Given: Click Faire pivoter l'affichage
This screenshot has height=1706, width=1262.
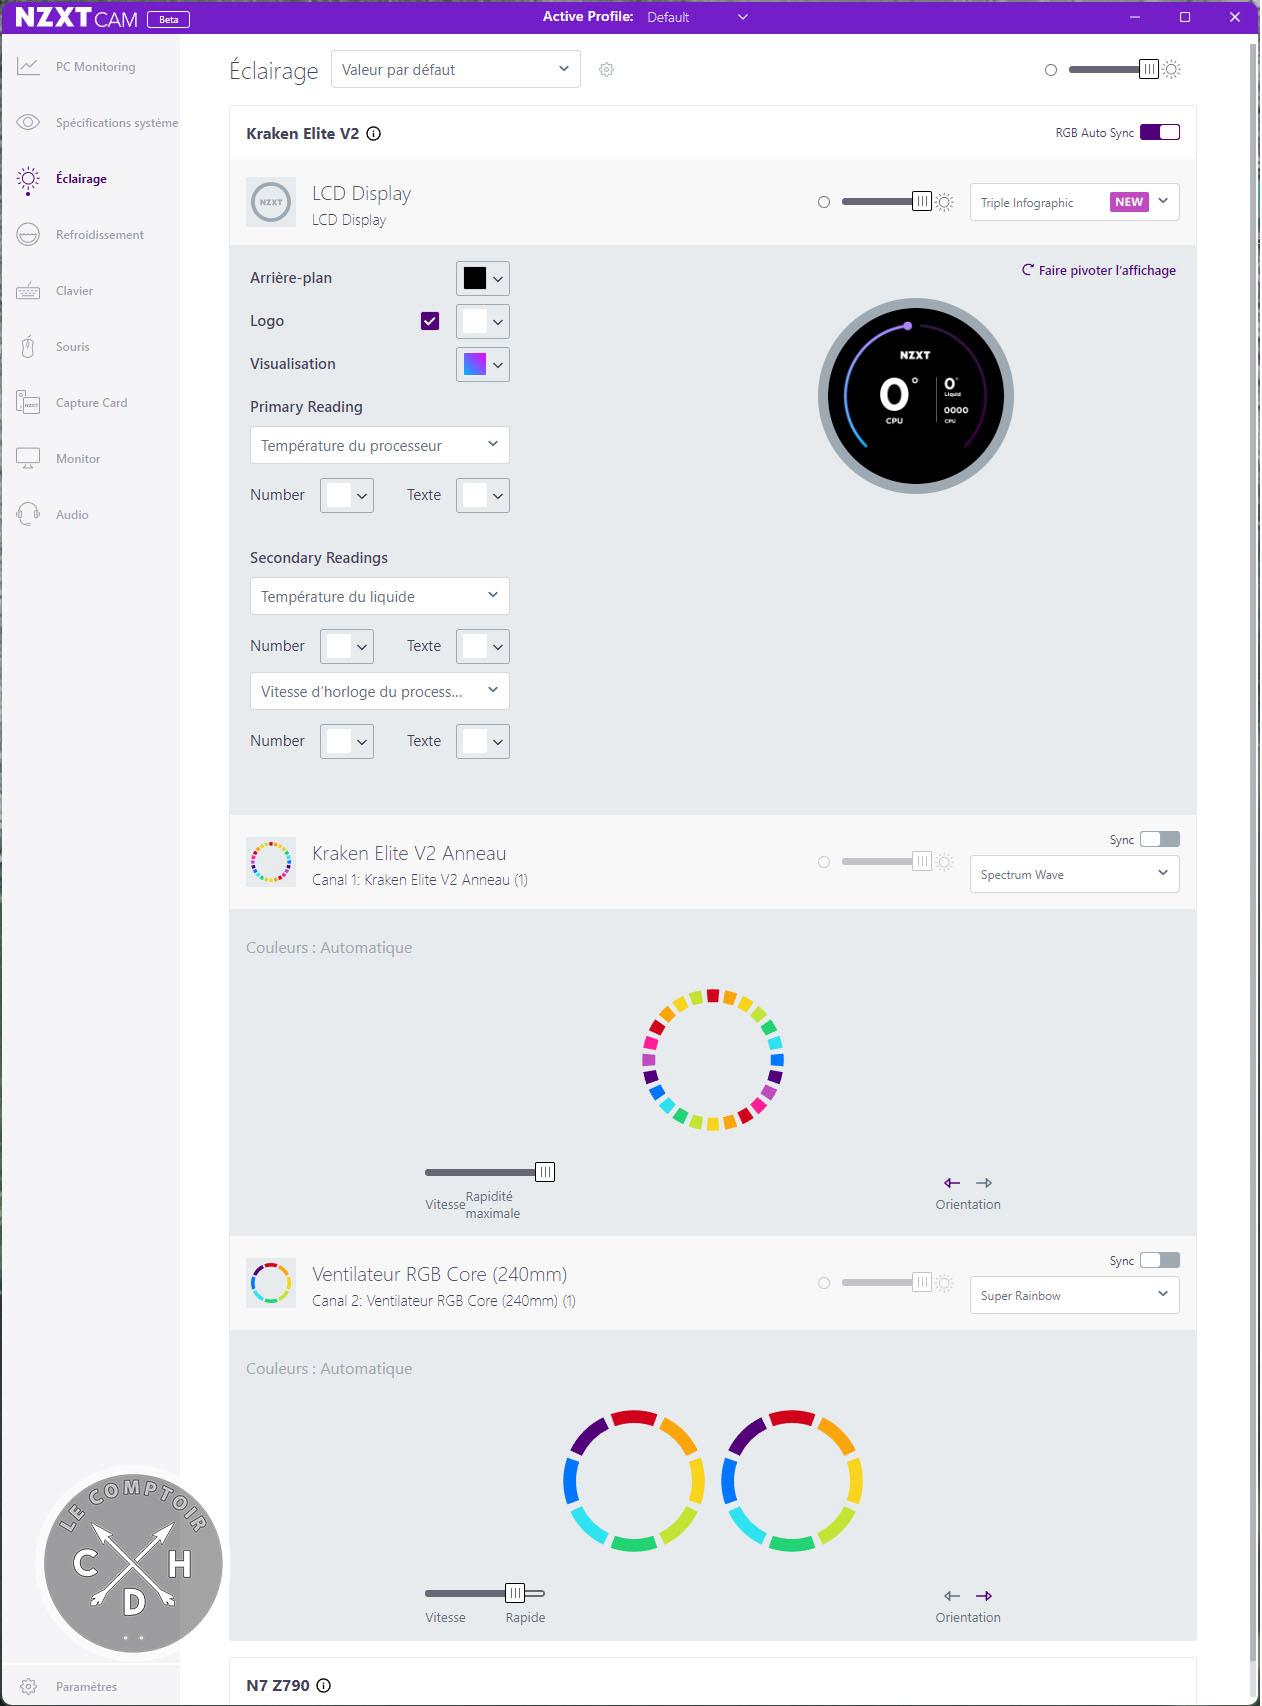Looking at the screenshot, I should 1099,270.
